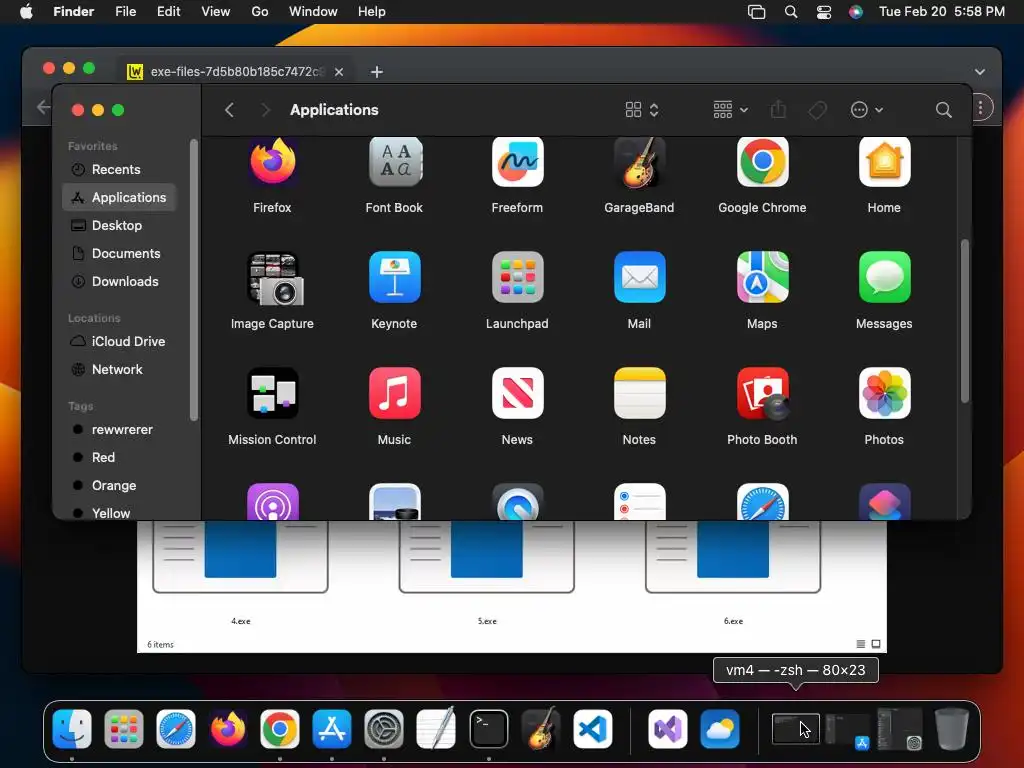Viewport: 1024px width, 768px height.
Task: Select the News app icon
Action: click(517, 393)
